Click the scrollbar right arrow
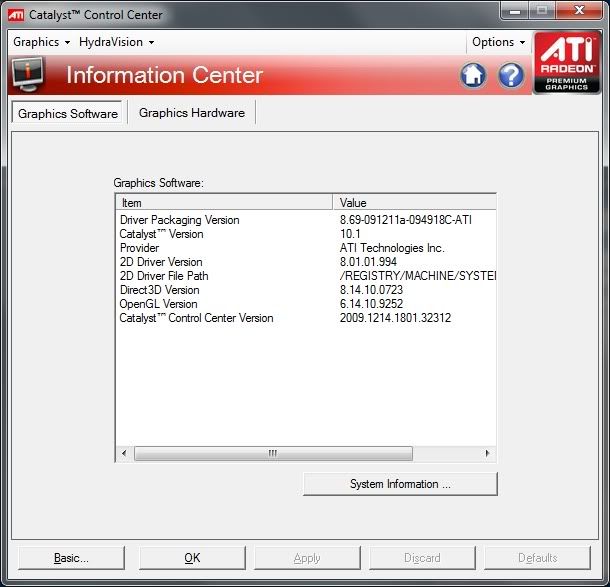Viewport: 610px width, 587px height. 487,453
